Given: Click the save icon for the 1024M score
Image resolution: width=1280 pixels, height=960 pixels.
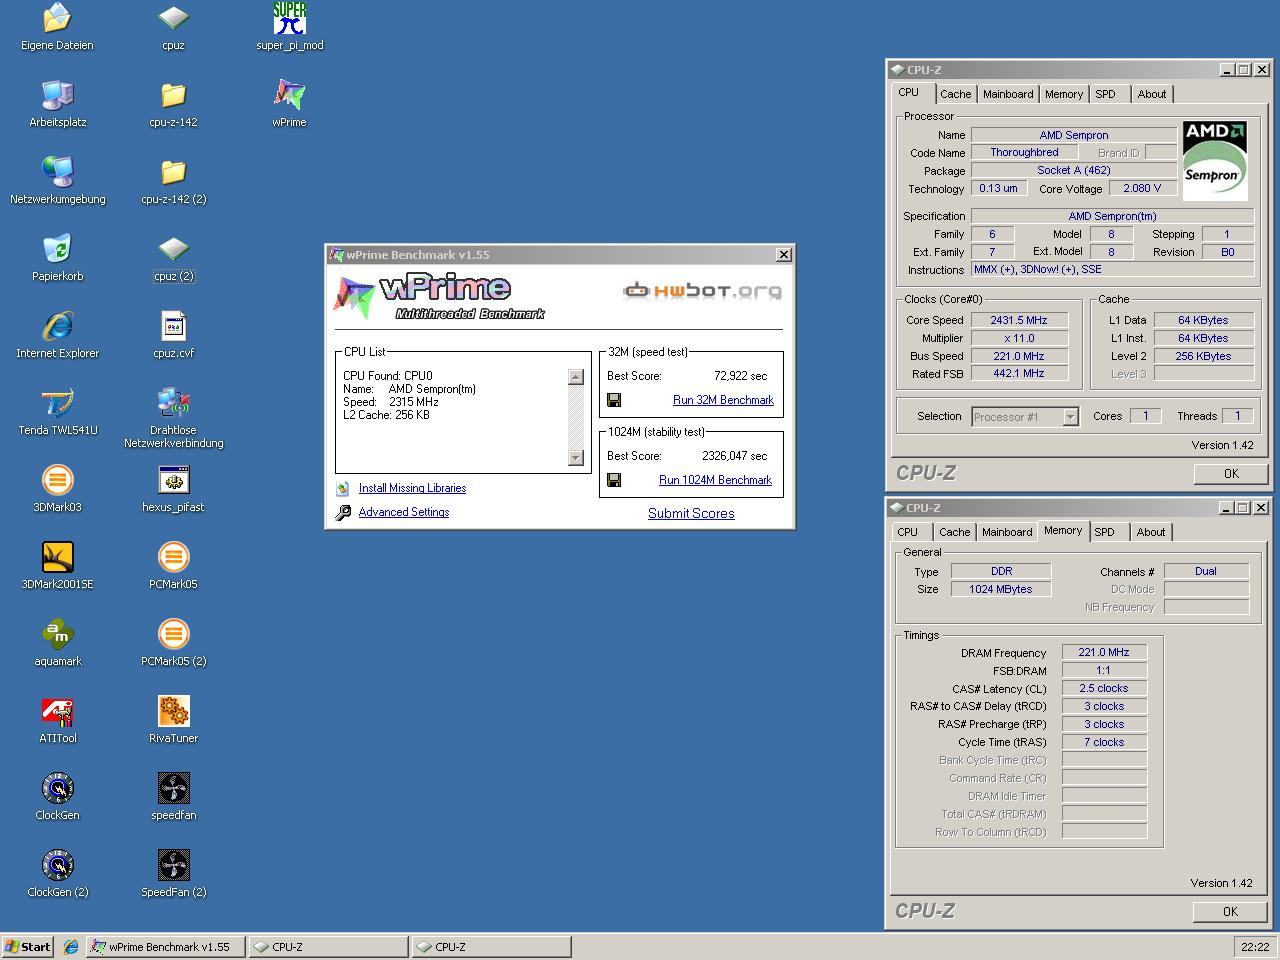Looking at the screenshot, I should (x=614, y=480).
